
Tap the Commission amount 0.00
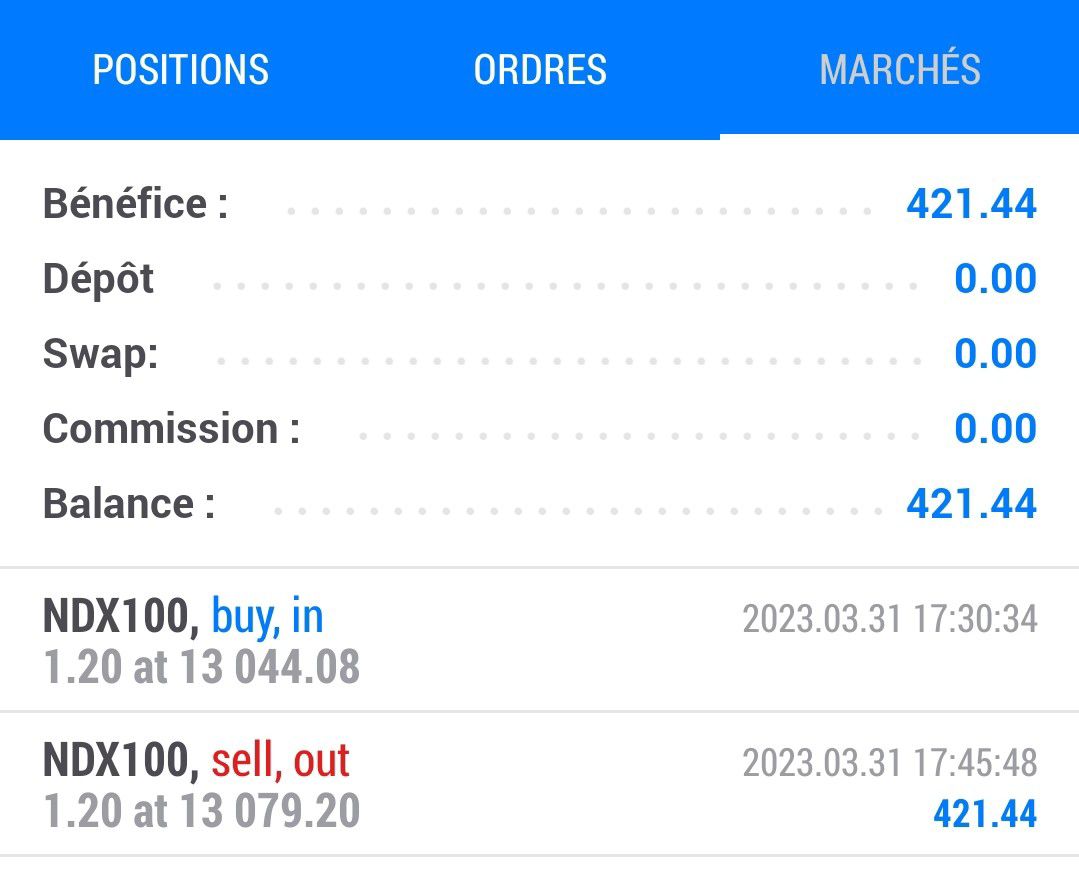pyautogui.click(x=995, y=429)
